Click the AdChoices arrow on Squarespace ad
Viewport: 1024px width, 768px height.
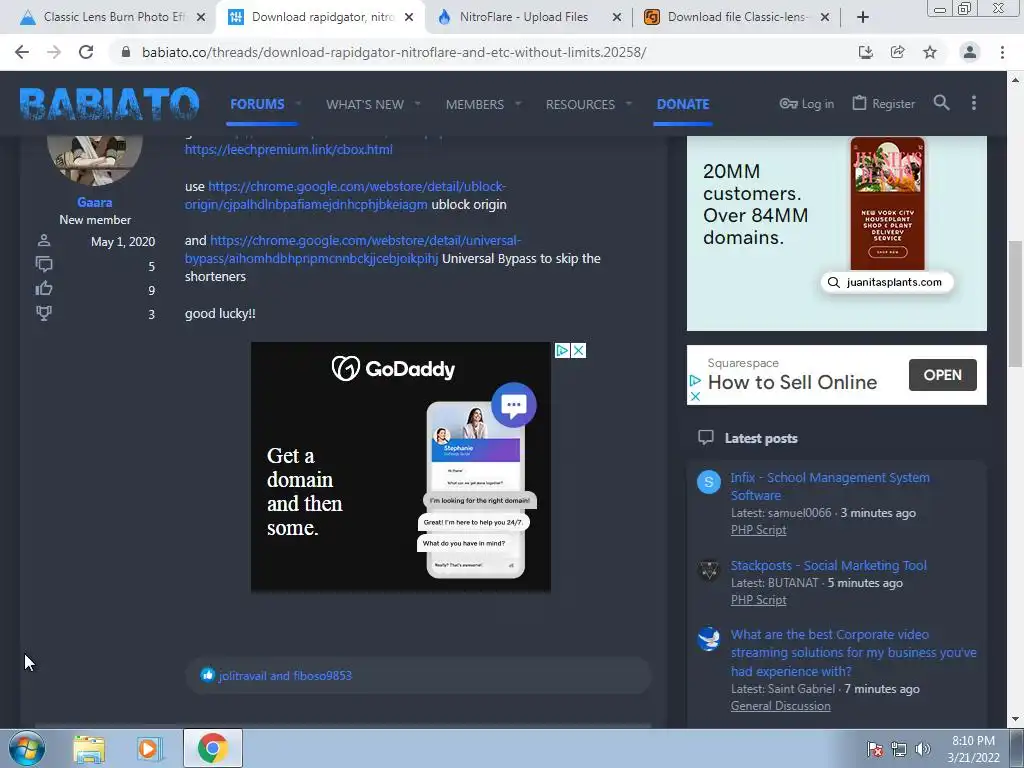pos(696,380)
